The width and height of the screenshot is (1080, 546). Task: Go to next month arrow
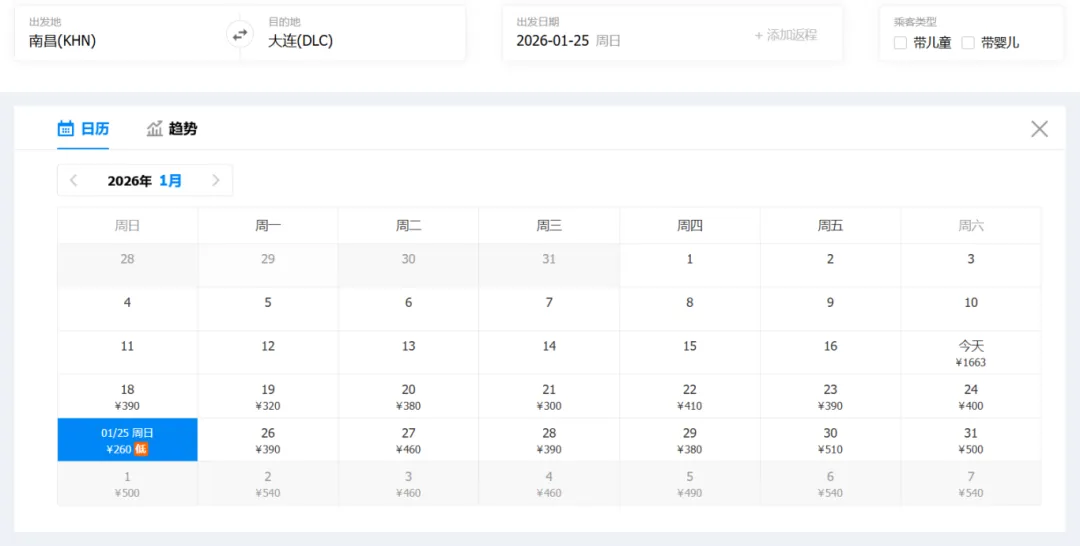[x=216, y=180]
